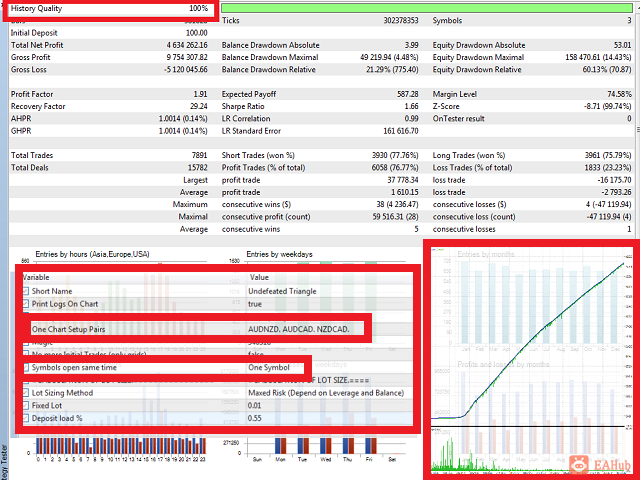
Task: Select the Total Trades value 7891
Action: click(x=199, y=155)
